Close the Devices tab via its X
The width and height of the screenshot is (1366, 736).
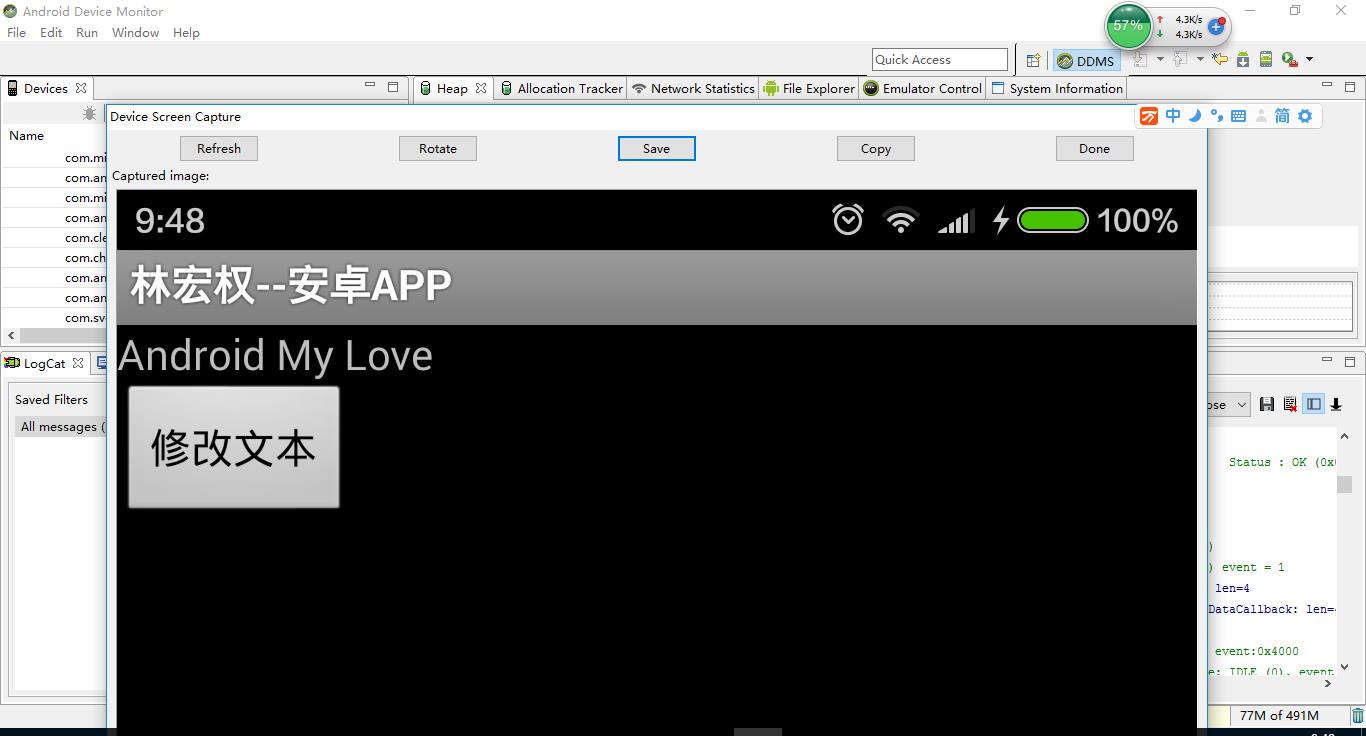pyautogui.click(x=80, y=88)
